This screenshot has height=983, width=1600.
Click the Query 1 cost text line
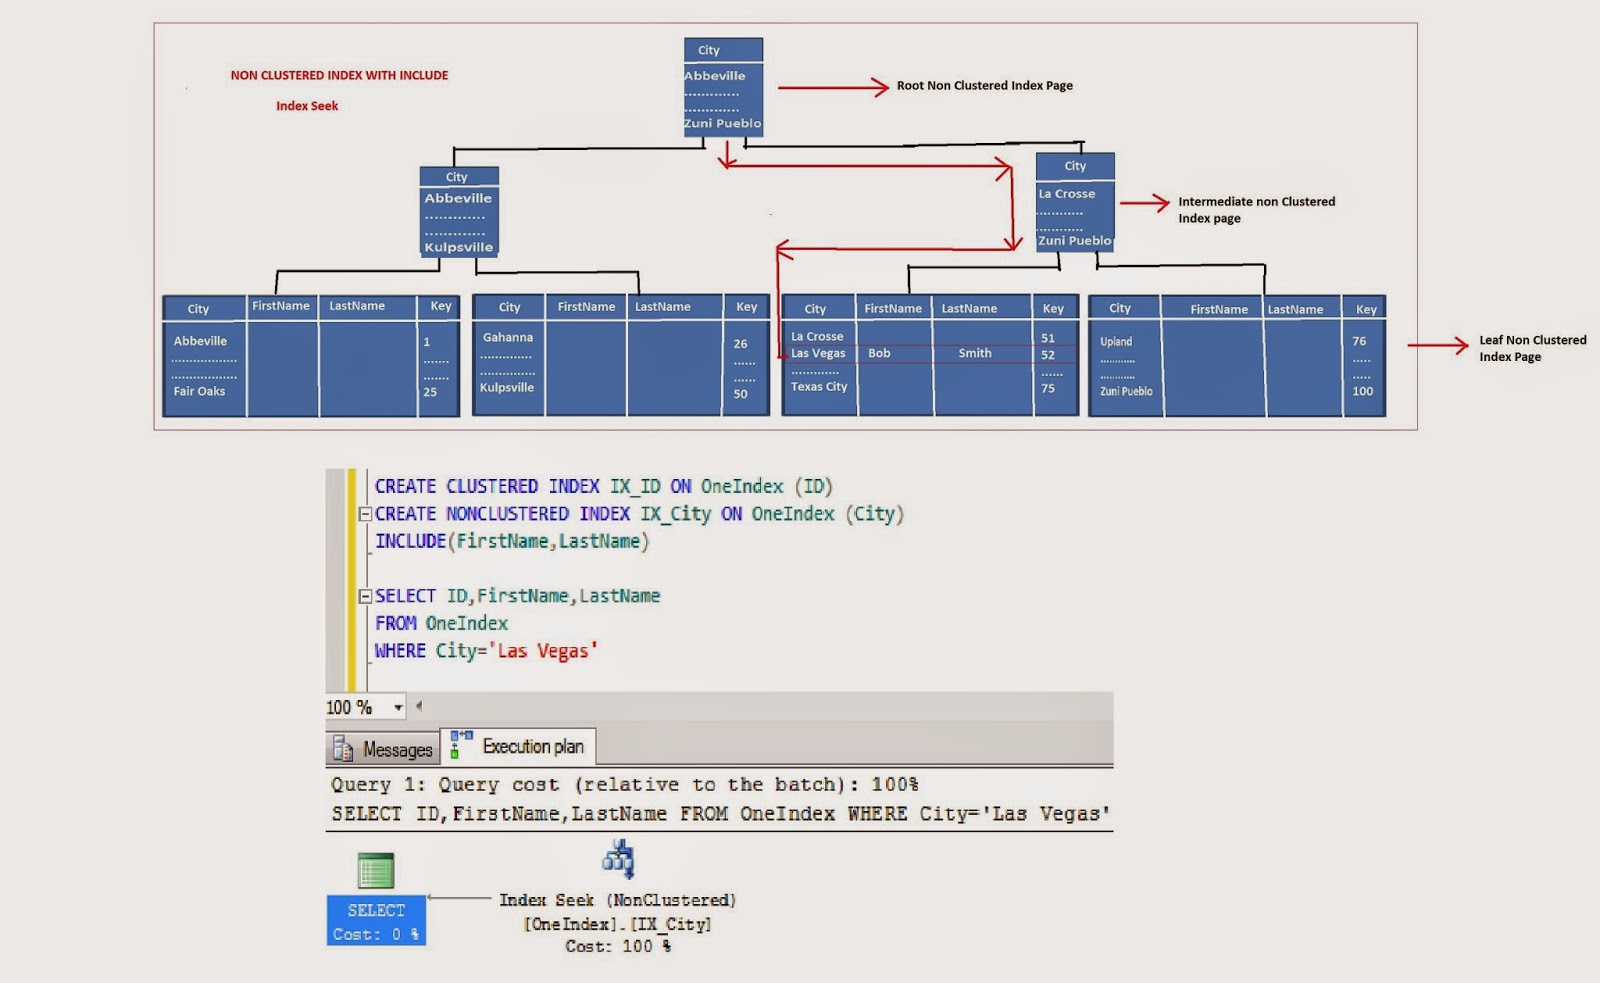click(623, 785)
